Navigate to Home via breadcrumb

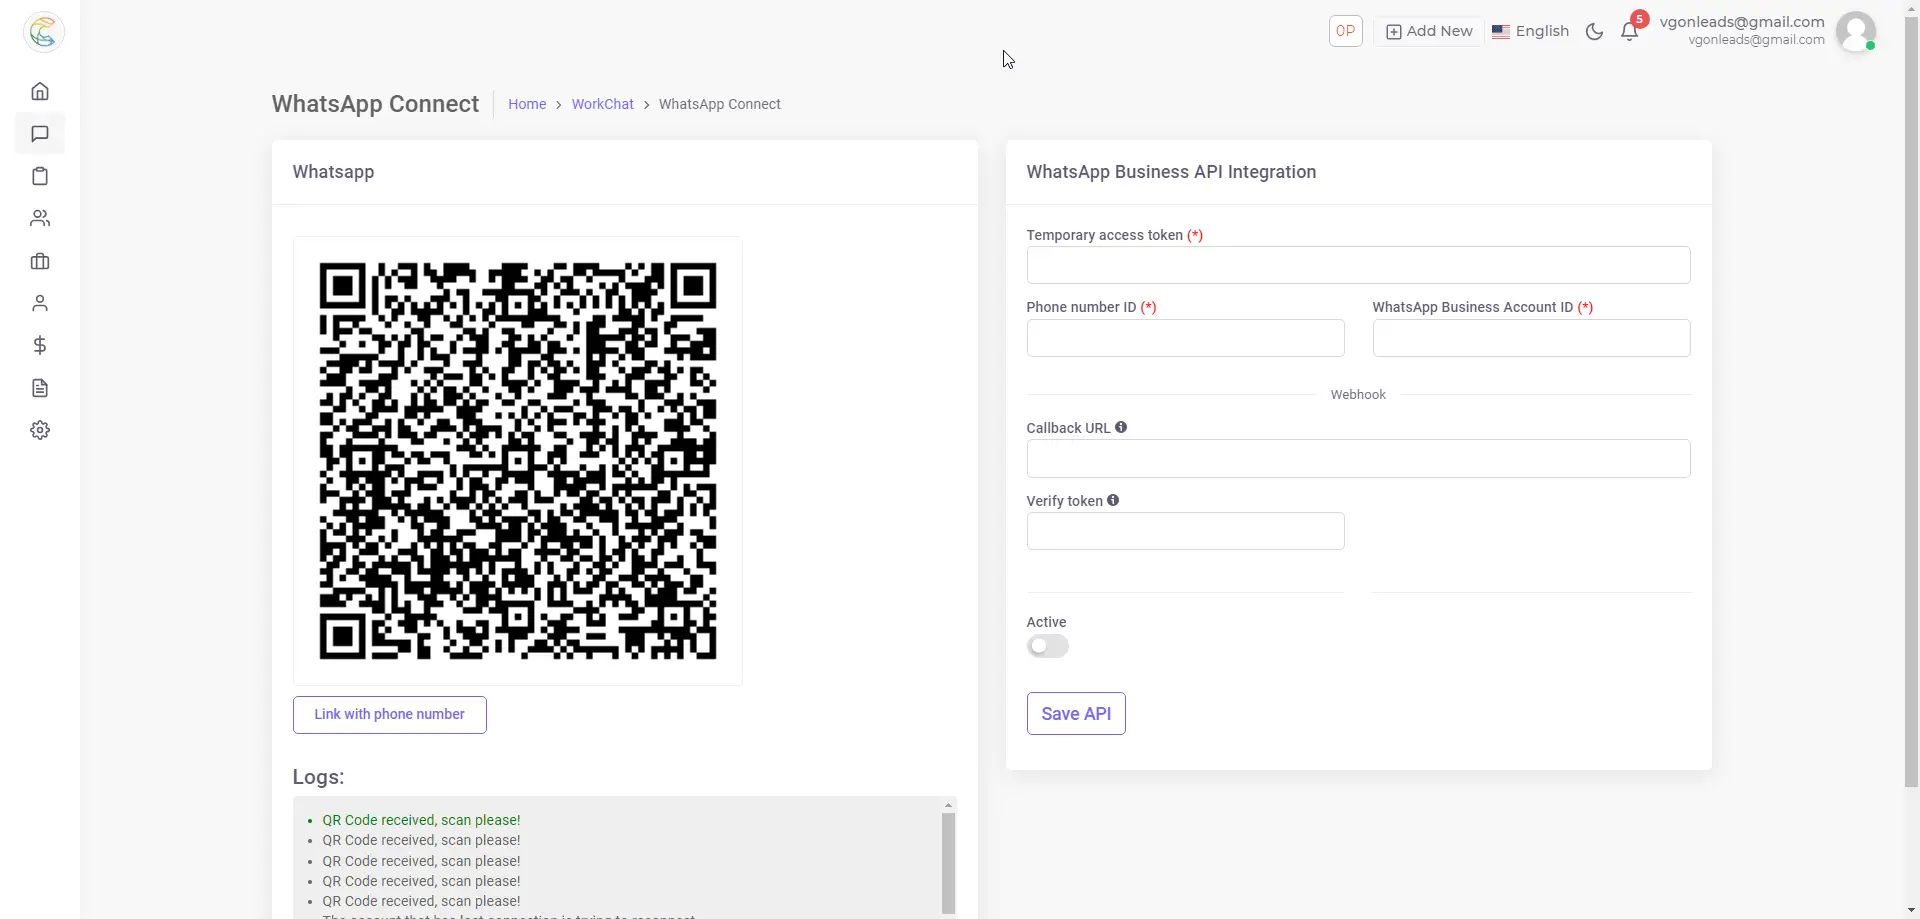coord(527,104)
